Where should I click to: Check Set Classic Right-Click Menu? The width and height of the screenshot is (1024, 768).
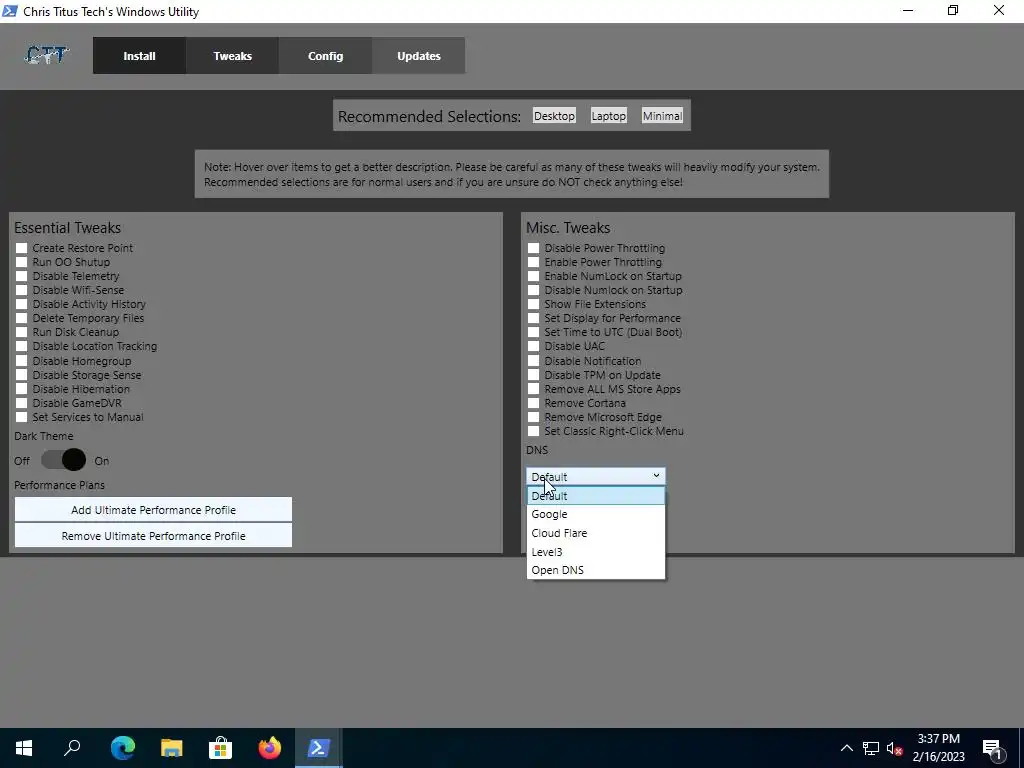pos(534,431)
